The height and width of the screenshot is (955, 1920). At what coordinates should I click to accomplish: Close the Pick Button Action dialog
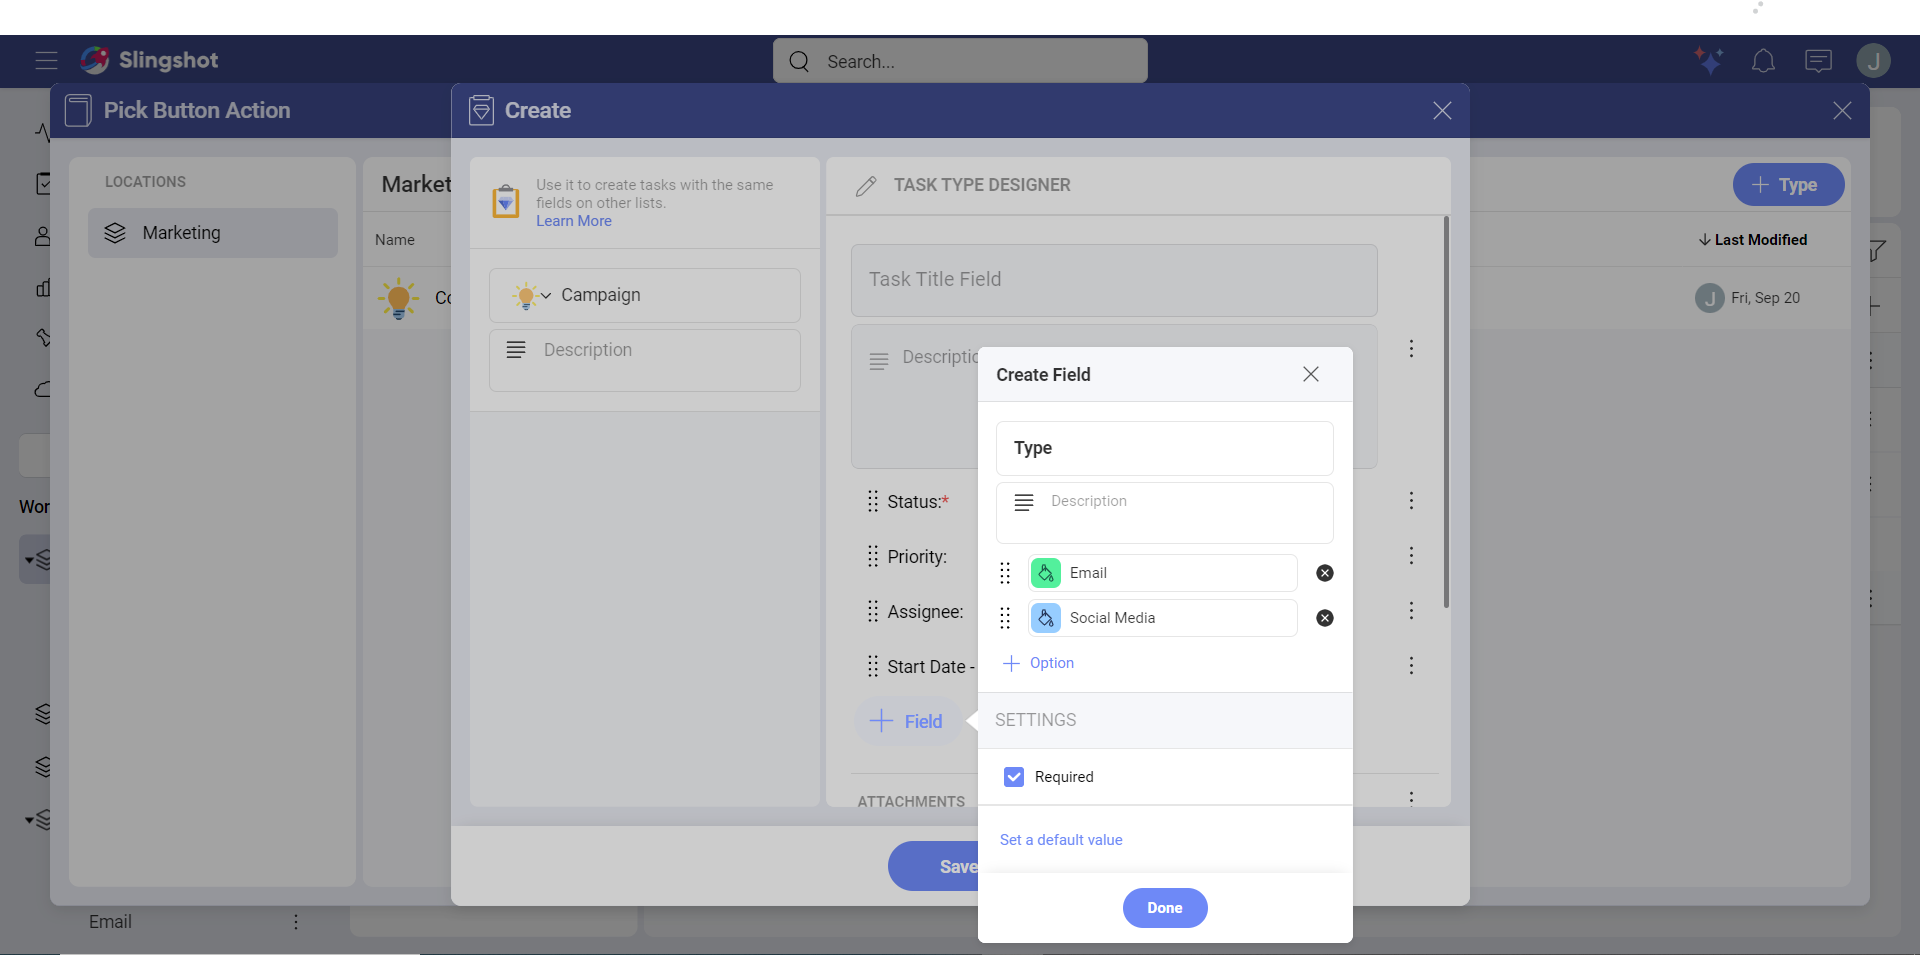1842,110
